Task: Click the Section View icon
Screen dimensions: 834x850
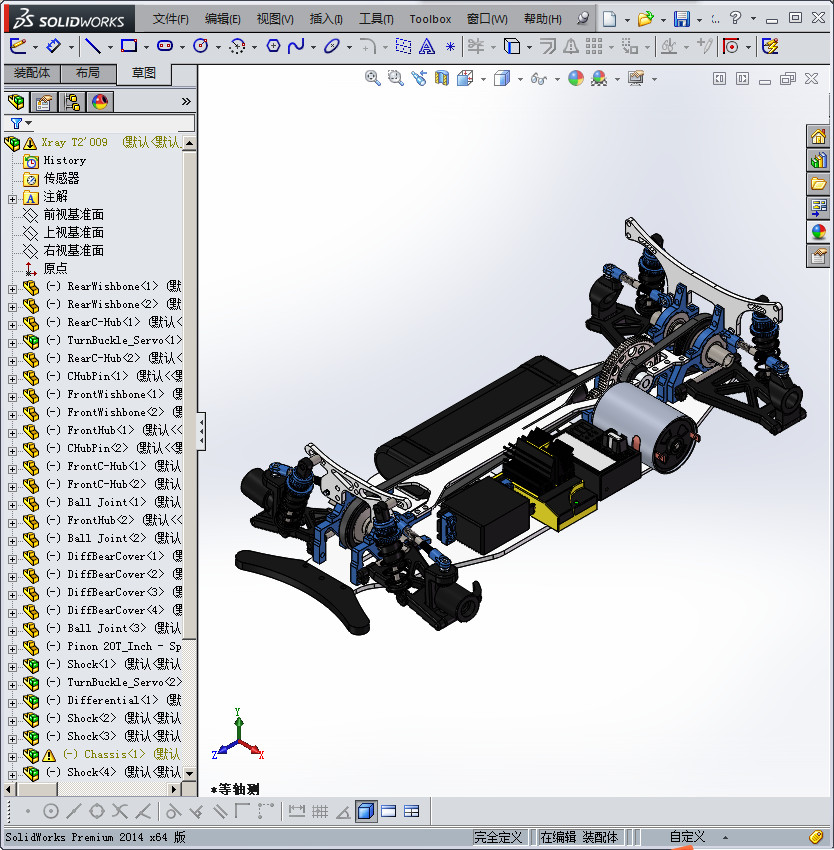Action: [442, 79]
